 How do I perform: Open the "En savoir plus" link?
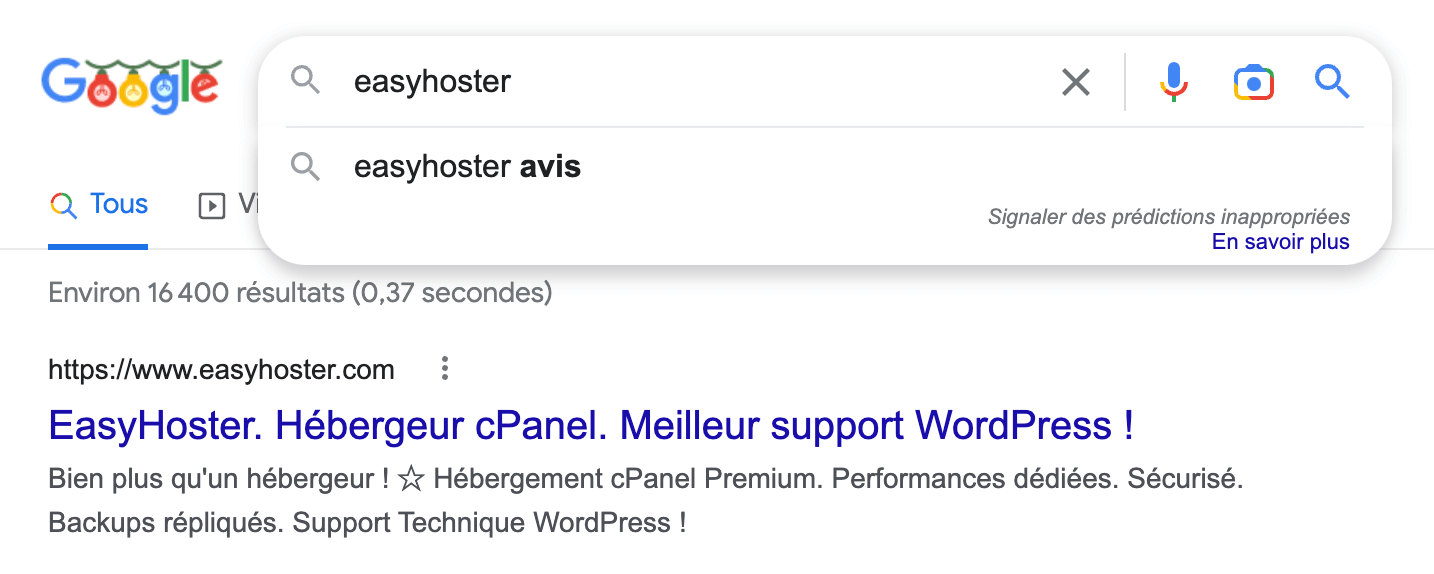click(x=1280, y=242)
